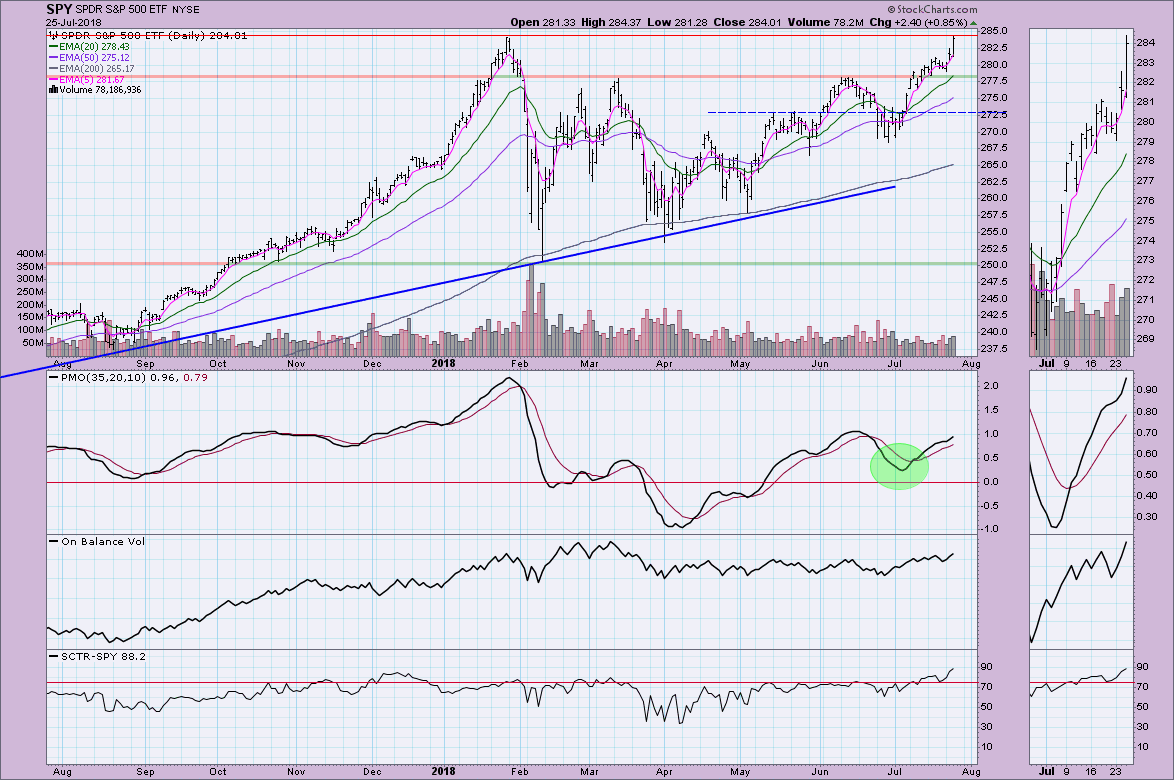Click the 400M volume axis label
This screenshot has height=780, width=1174.
coord(30,254)
